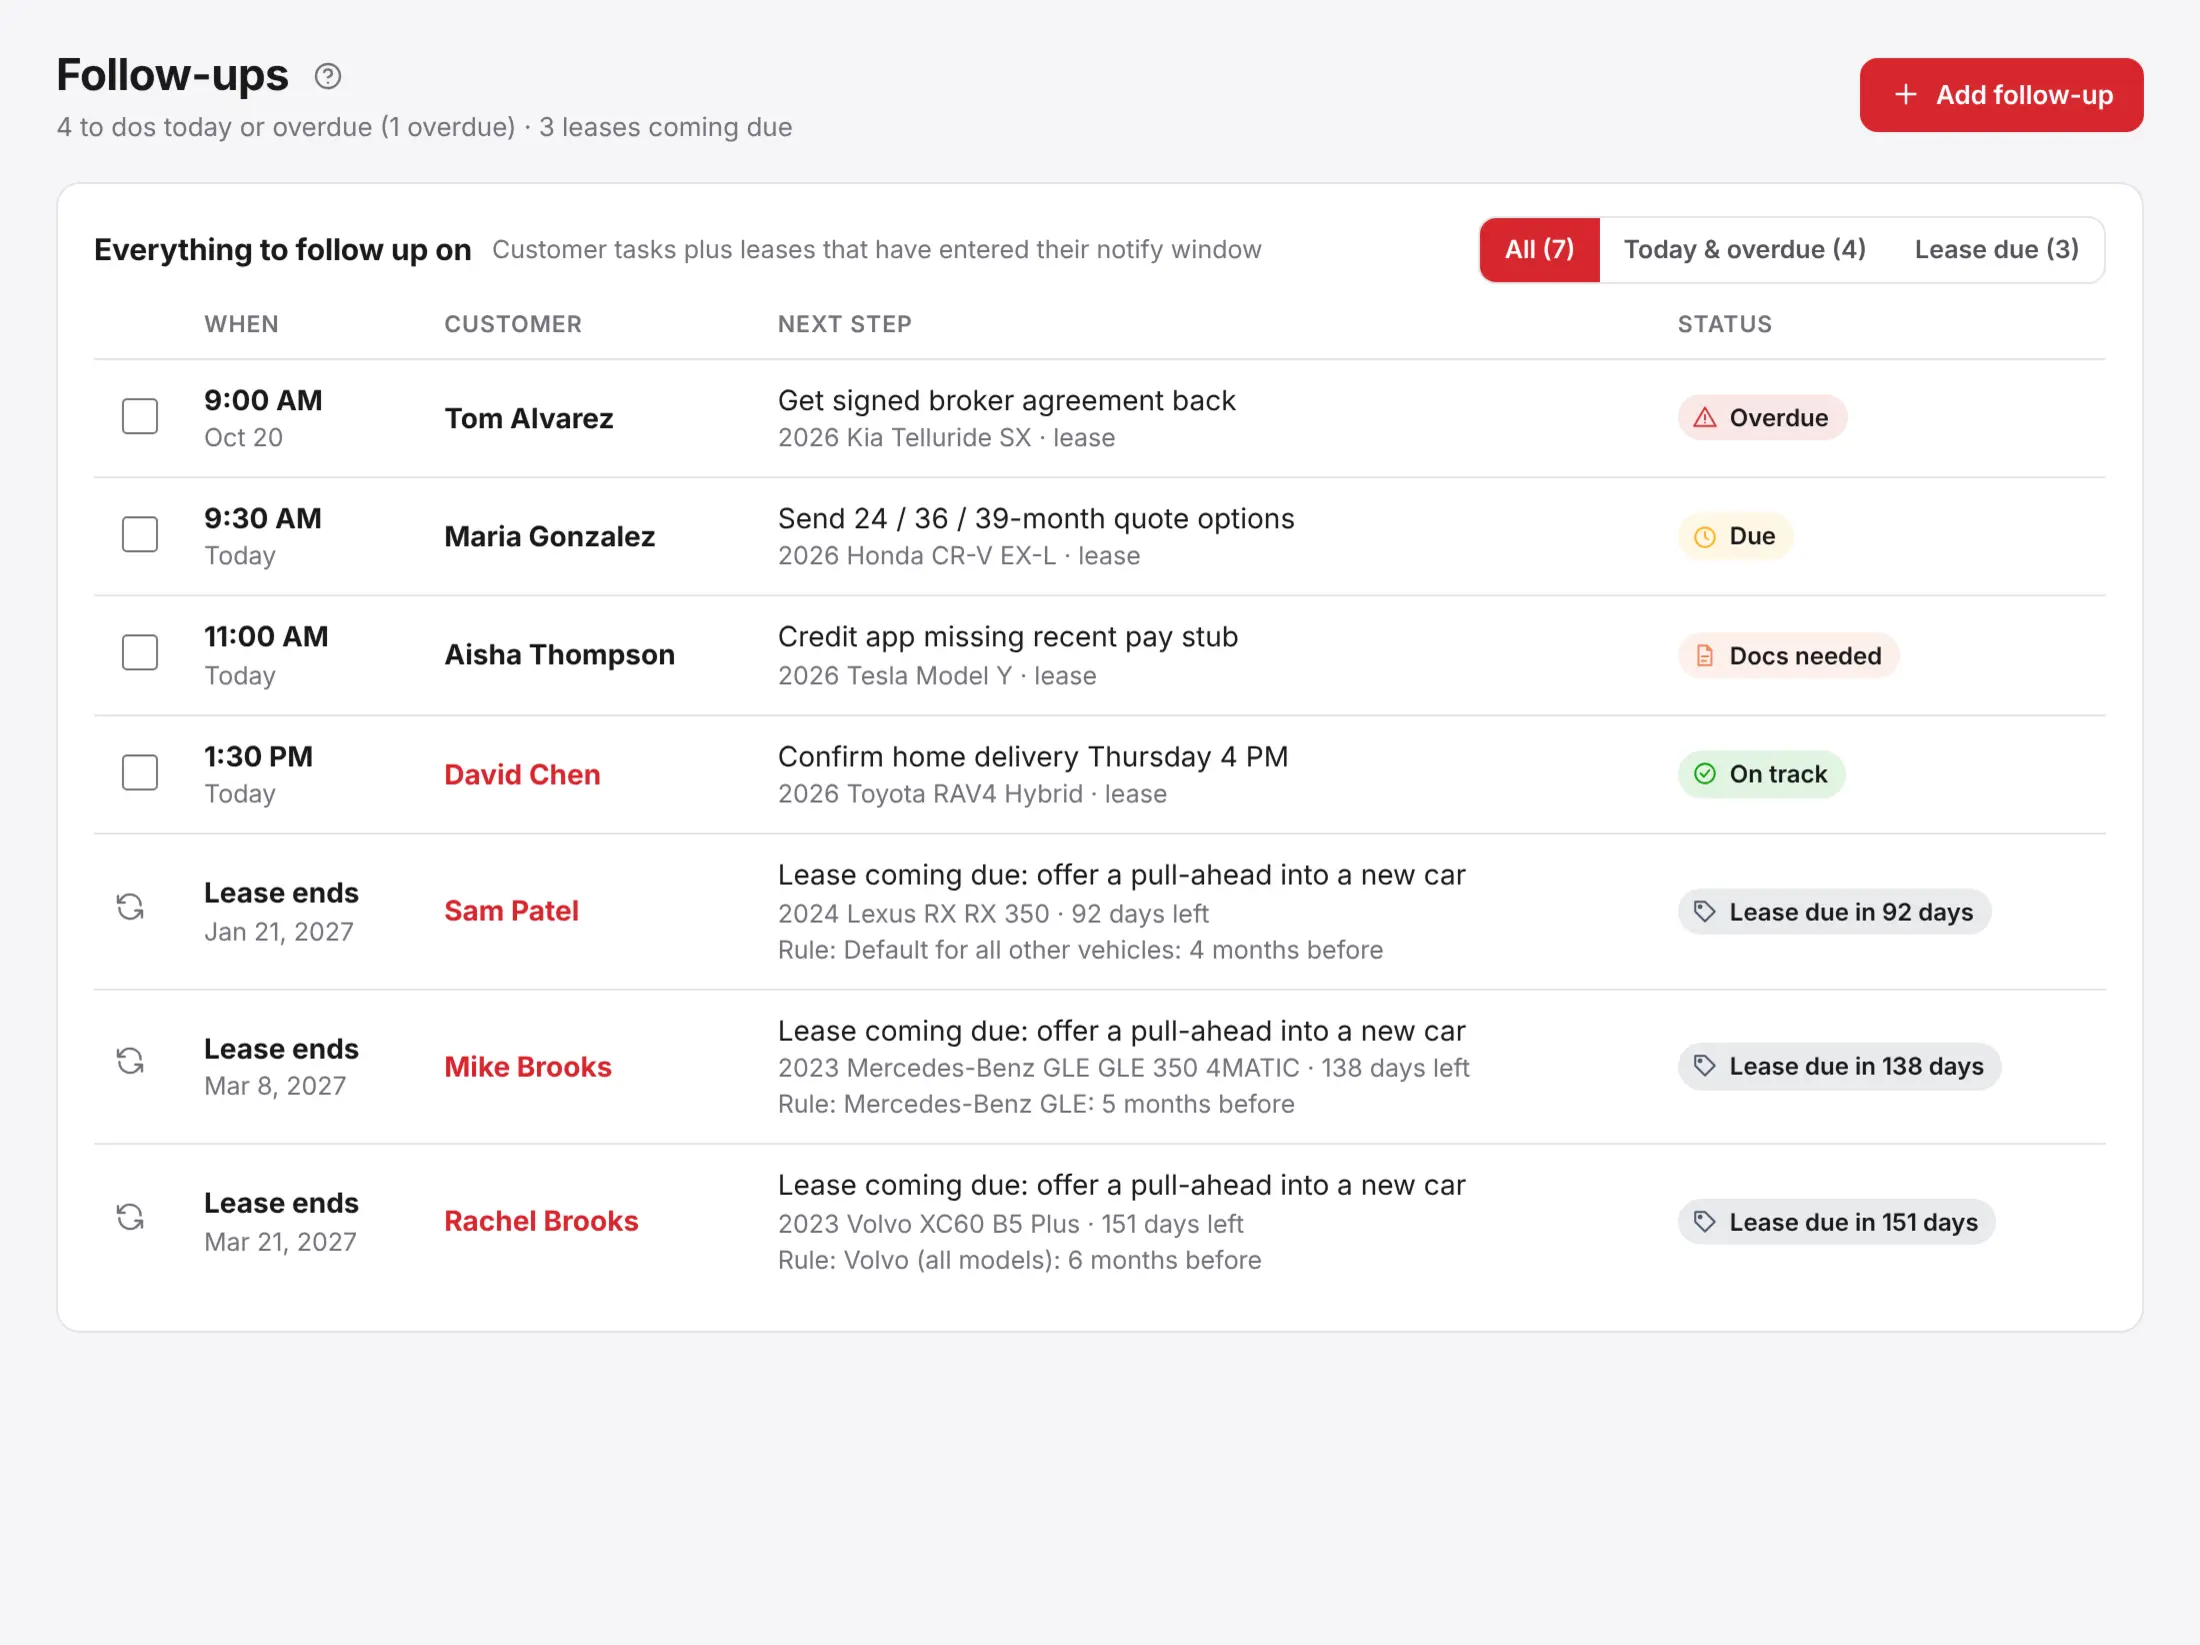Click Aisha Thompson customer name
The width and height of the screenshot is (2200, 1645).
(560, 655)
